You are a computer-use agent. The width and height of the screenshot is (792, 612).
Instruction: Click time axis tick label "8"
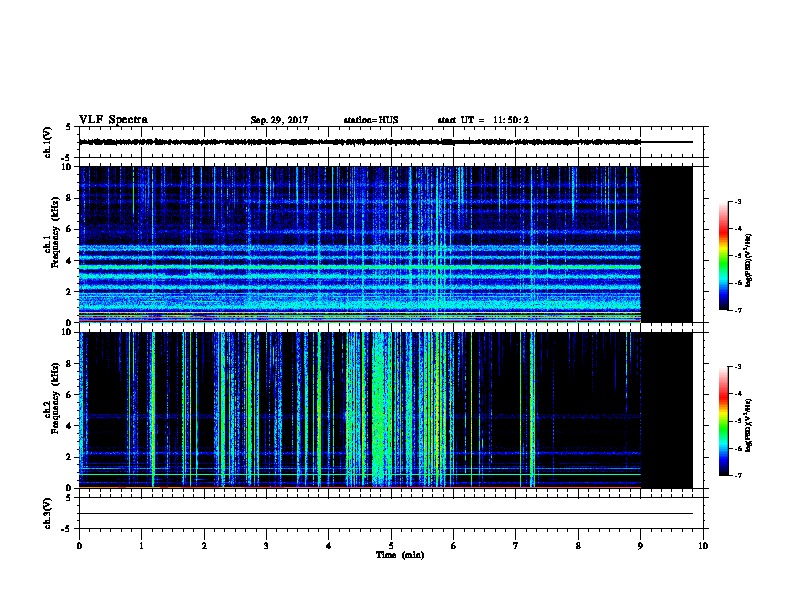tap(578, 546)
